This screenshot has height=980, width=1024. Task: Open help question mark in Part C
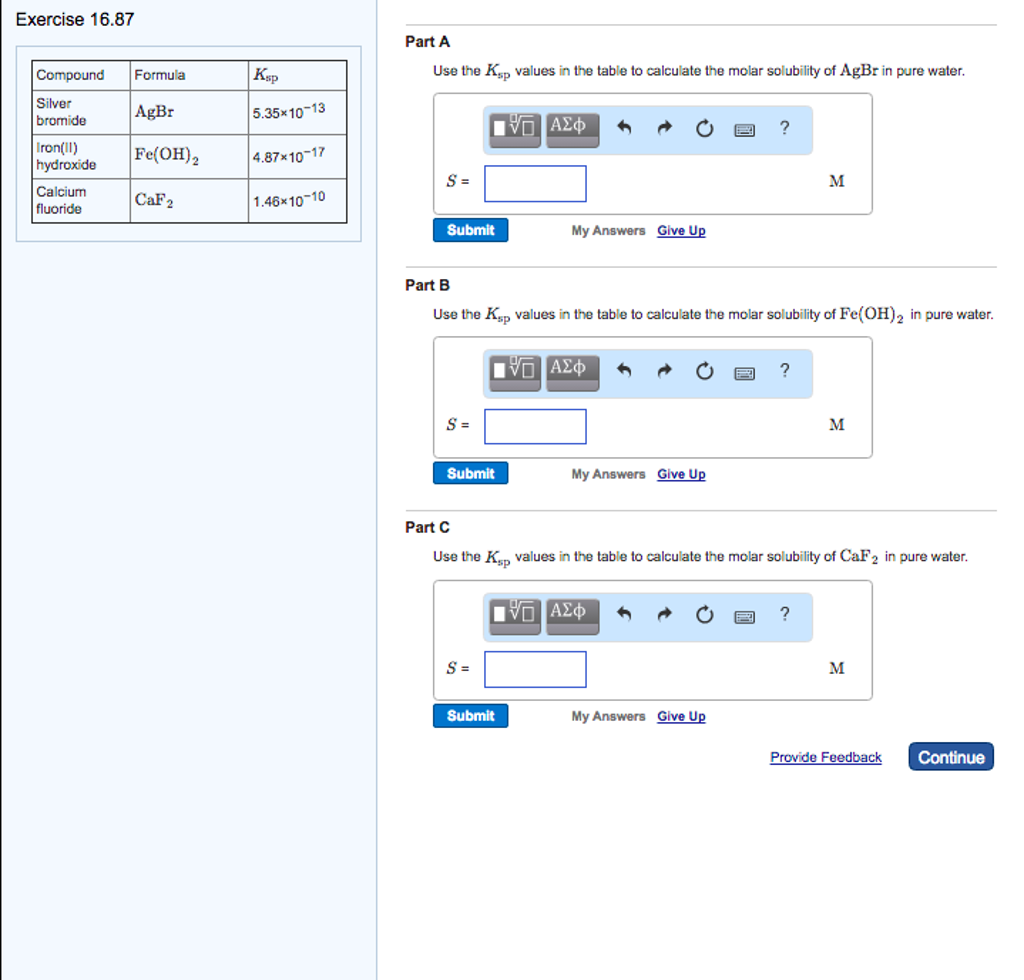784,614
